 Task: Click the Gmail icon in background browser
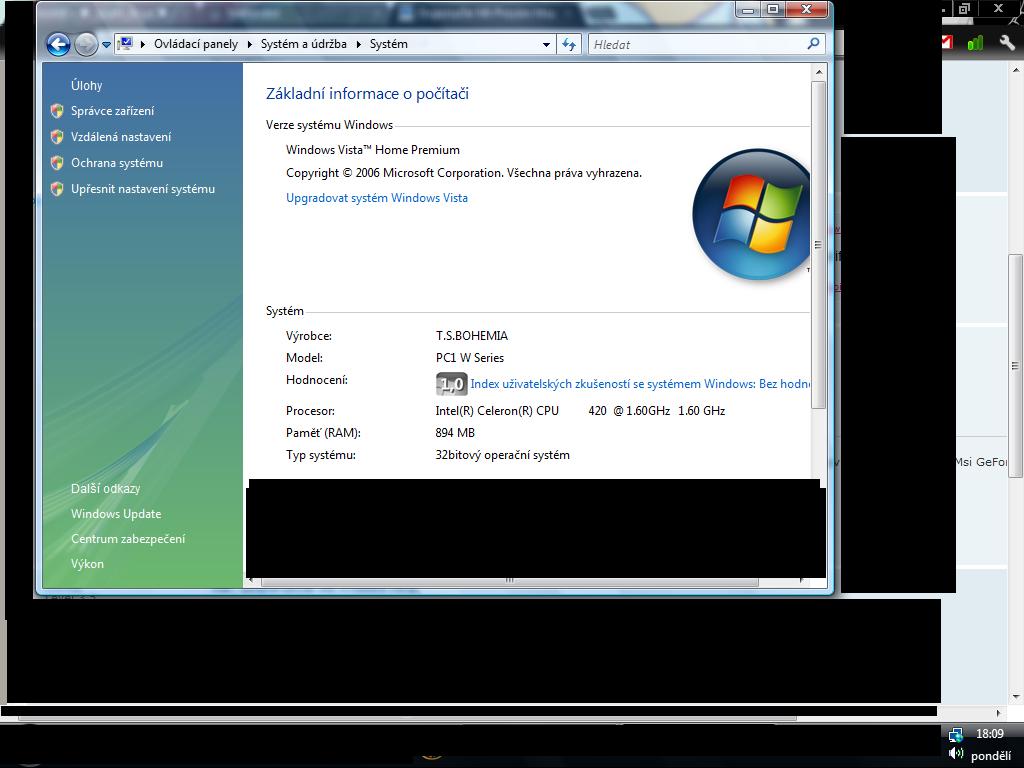coord(948,42)
